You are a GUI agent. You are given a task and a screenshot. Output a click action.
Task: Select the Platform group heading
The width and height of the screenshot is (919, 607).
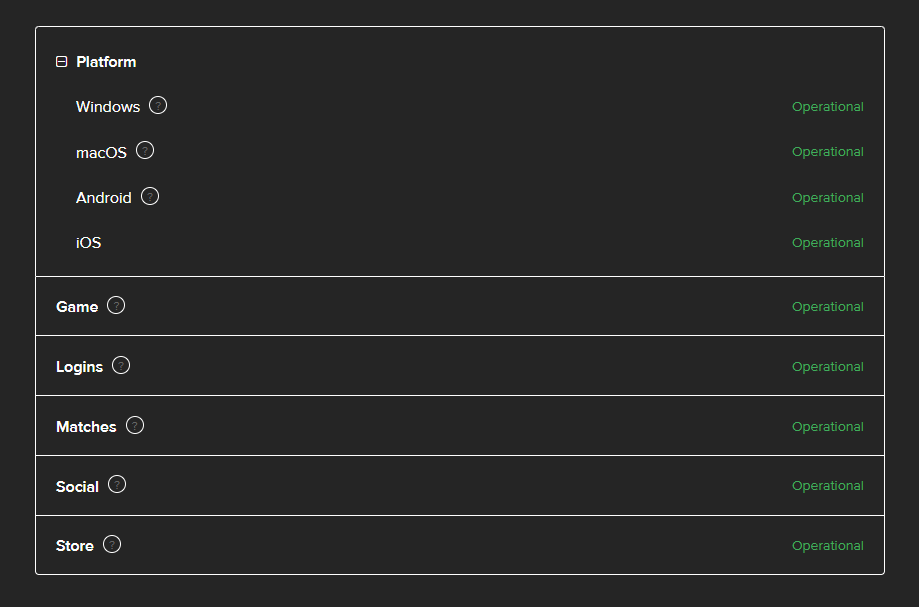[106, 62]
